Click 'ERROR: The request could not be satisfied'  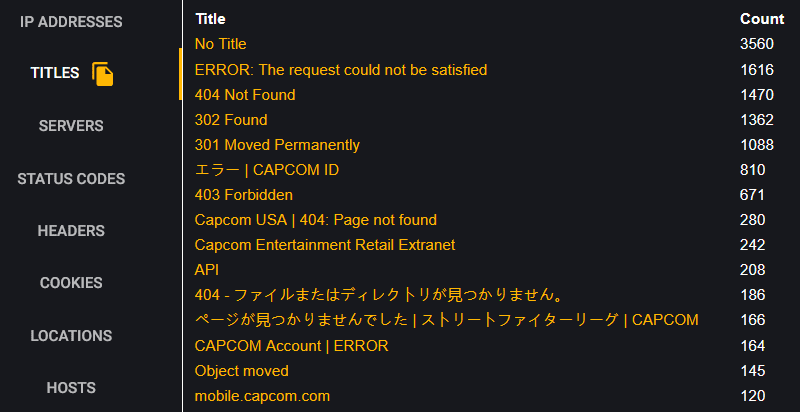point(341,70)
